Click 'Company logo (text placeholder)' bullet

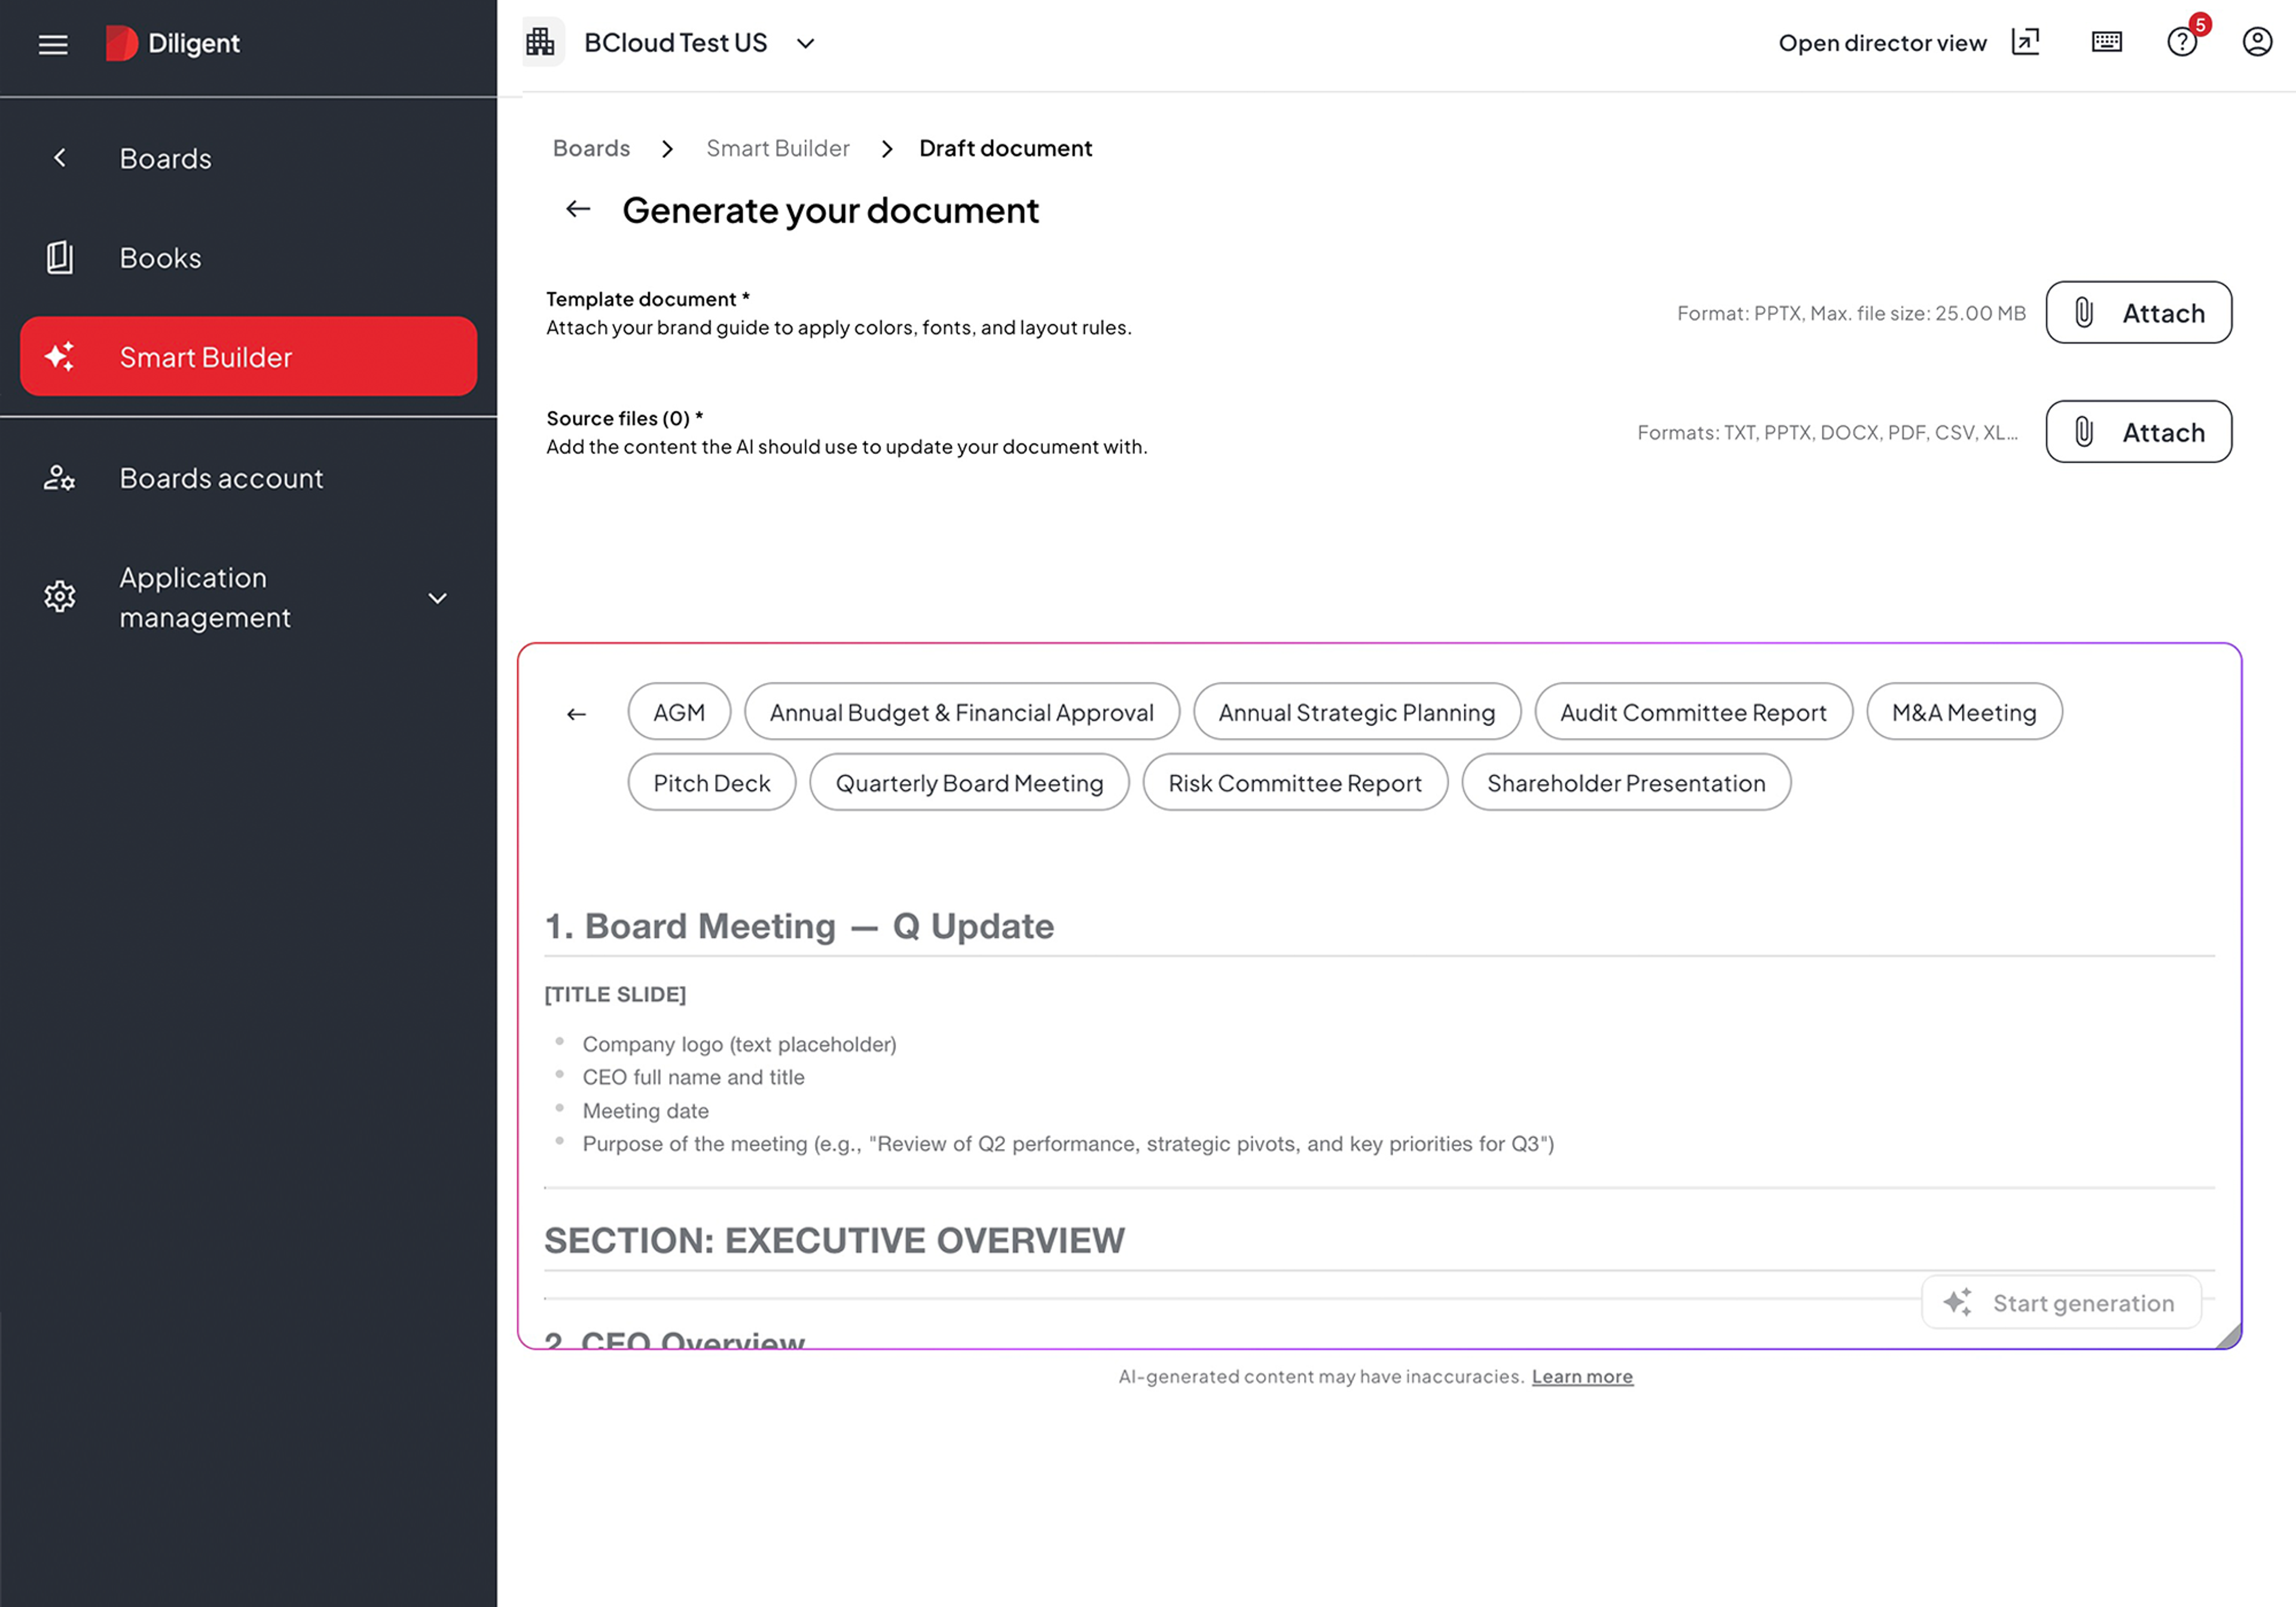(x=739, y=1044)
